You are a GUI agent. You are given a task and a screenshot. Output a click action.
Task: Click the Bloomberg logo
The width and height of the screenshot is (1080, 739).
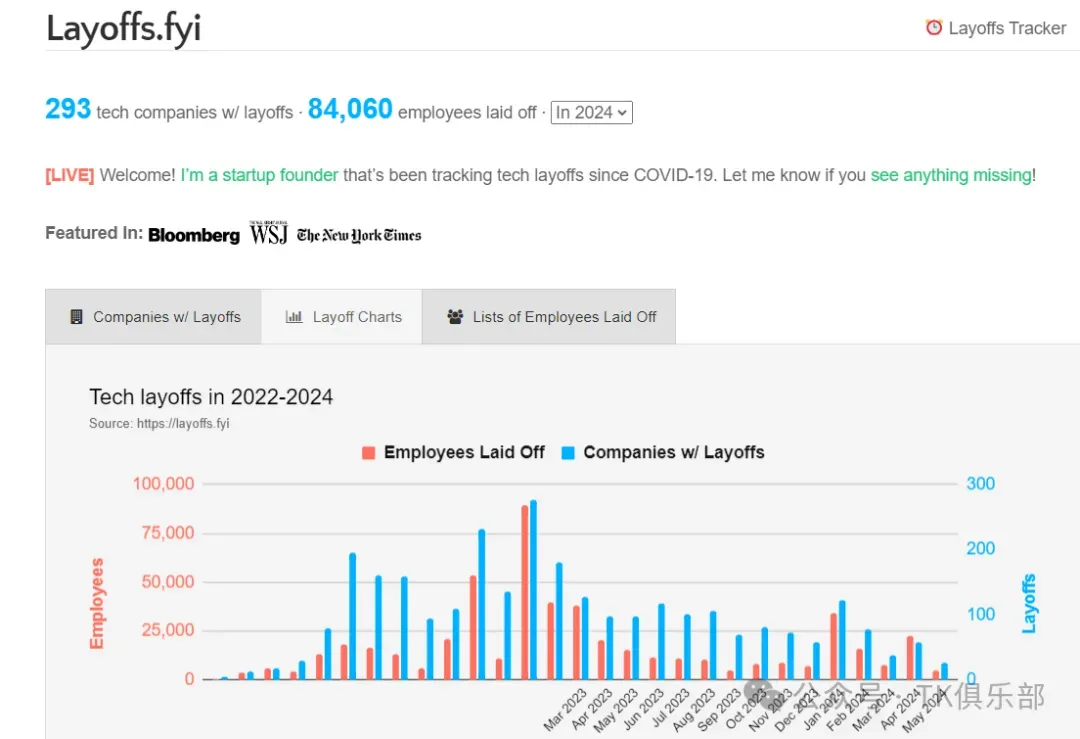[x=194, y=235]
